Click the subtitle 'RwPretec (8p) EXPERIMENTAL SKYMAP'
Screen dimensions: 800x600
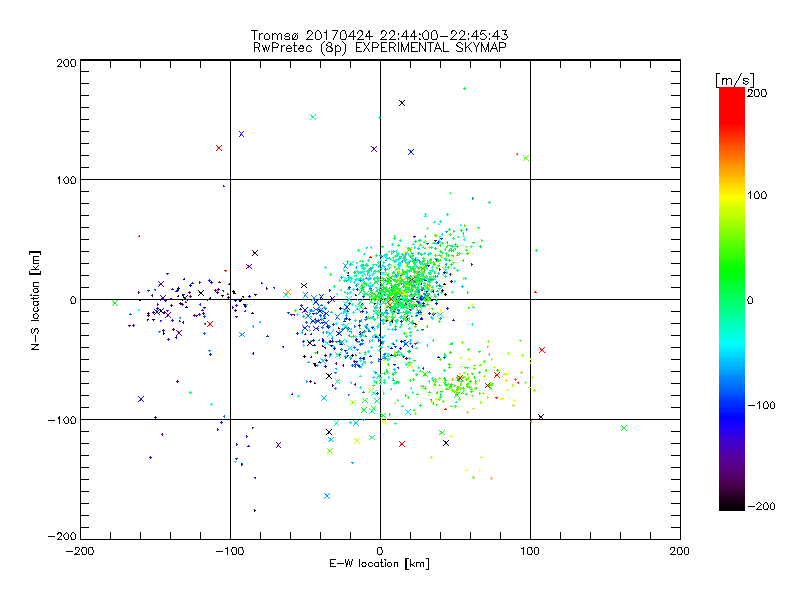(x=380, y=48)
